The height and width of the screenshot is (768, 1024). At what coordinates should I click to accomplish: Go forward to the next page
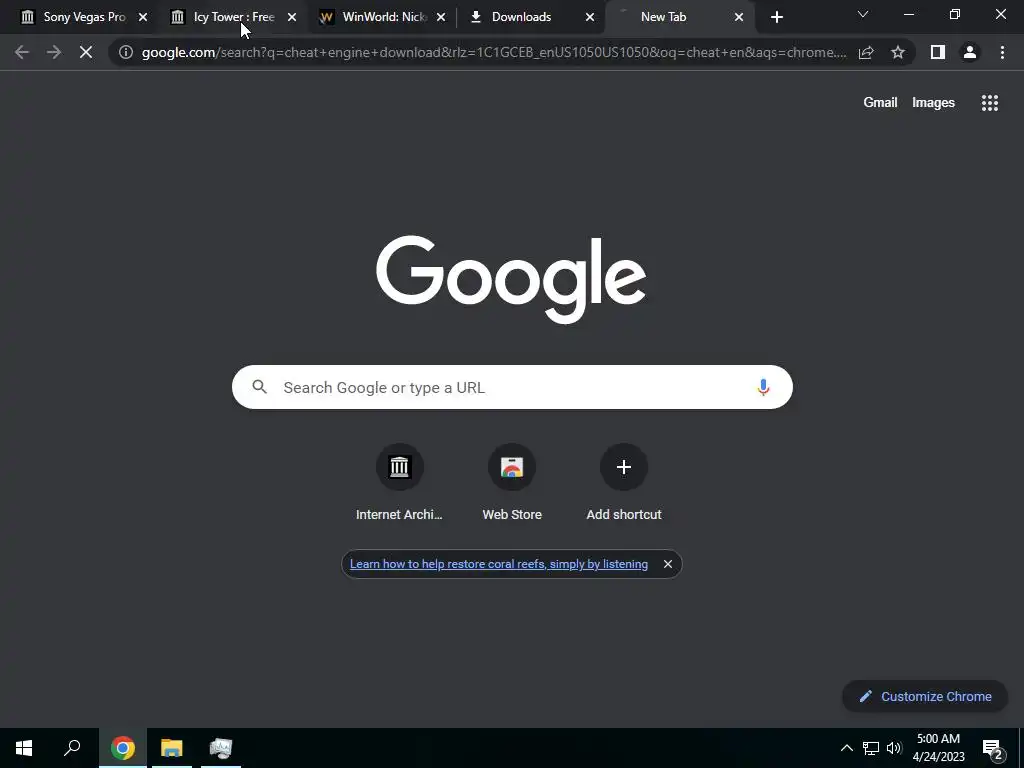pyautogui.click(x=54, y=52)
